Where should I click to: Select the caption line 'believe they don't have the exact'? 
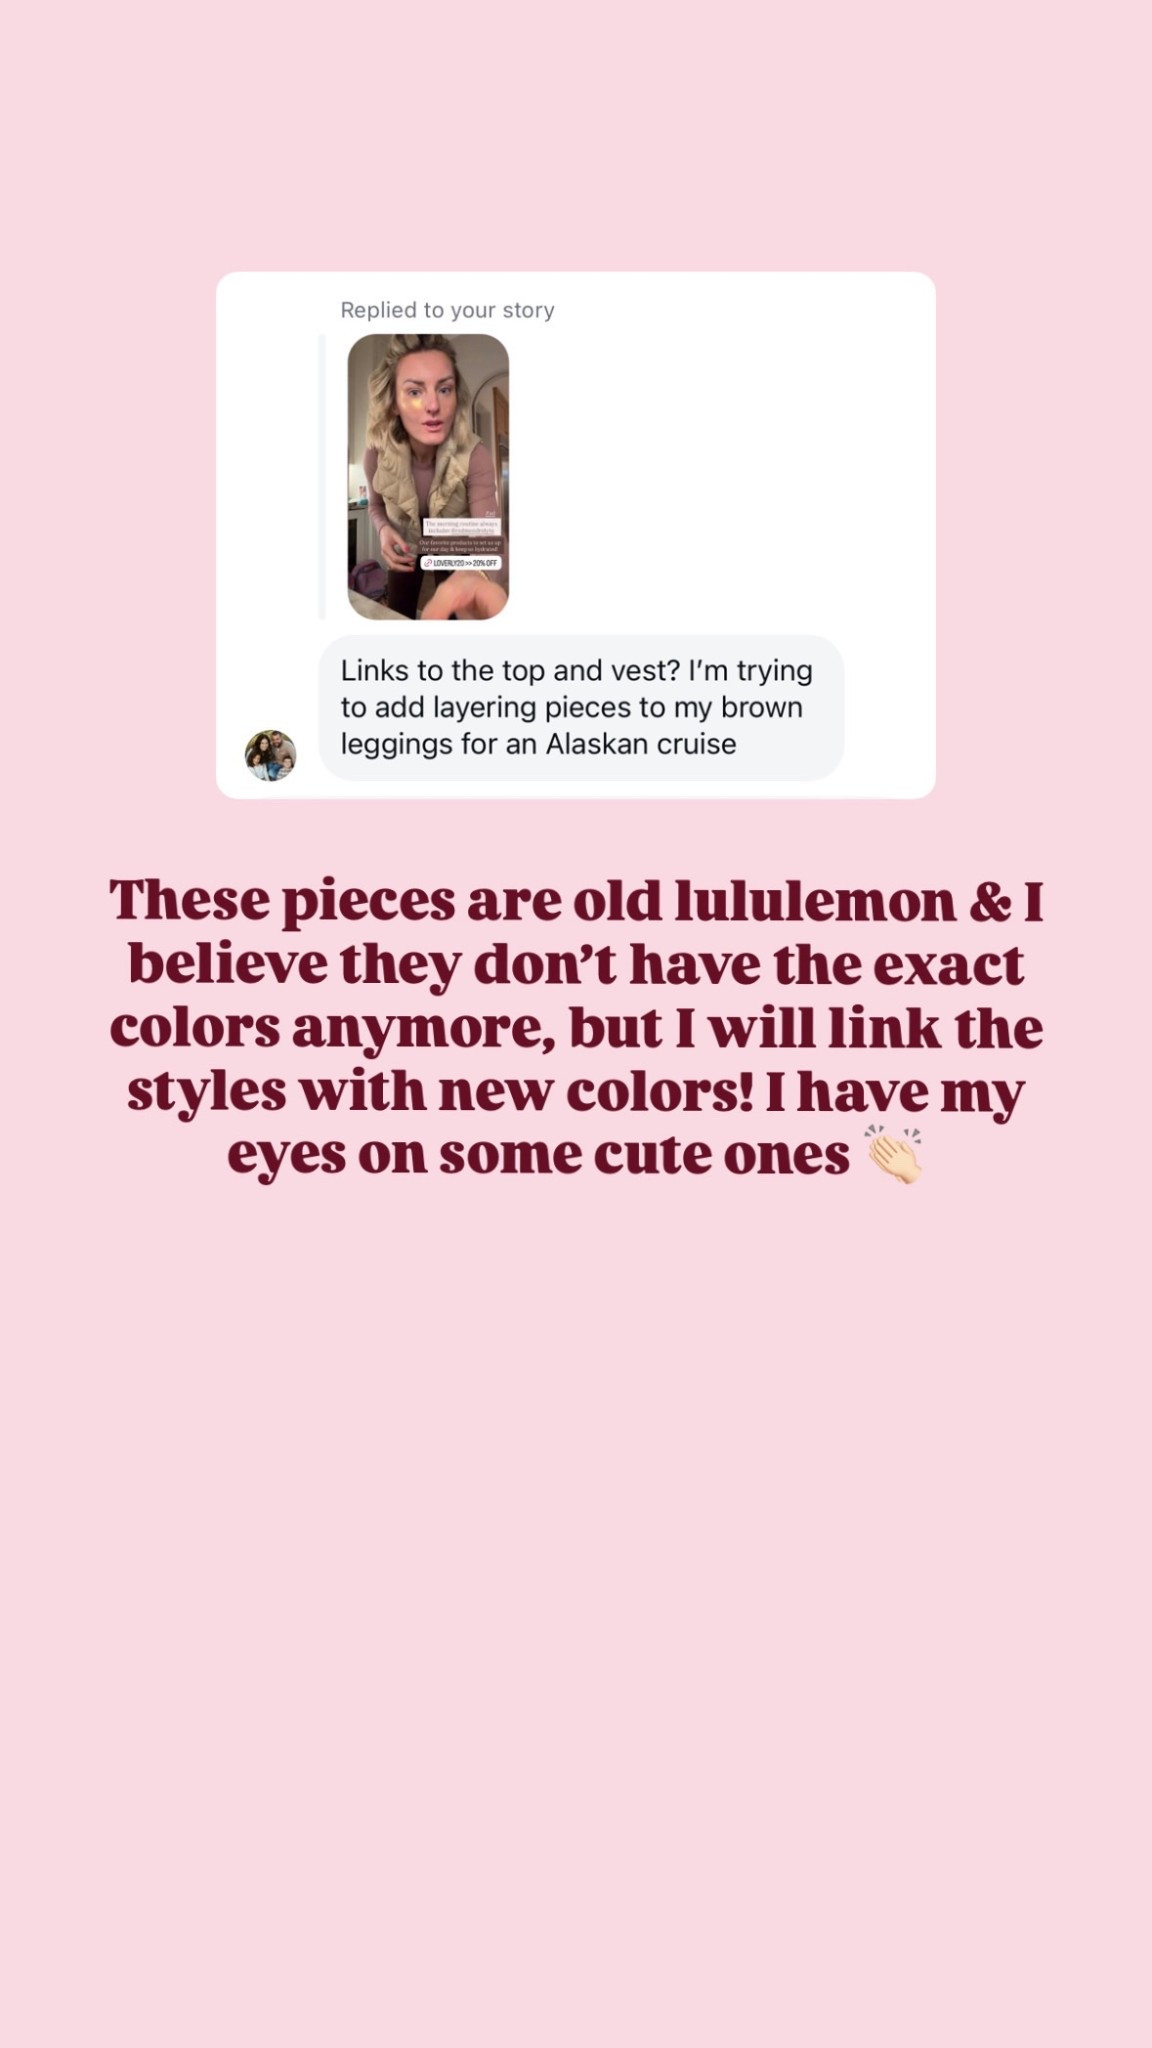pyautogui.click(x=576, y=965)
